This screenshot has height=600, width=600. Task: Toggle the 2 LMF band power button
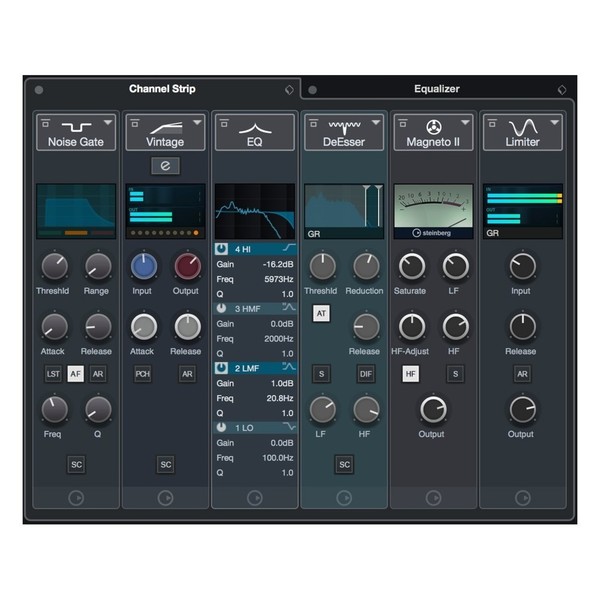221,368
